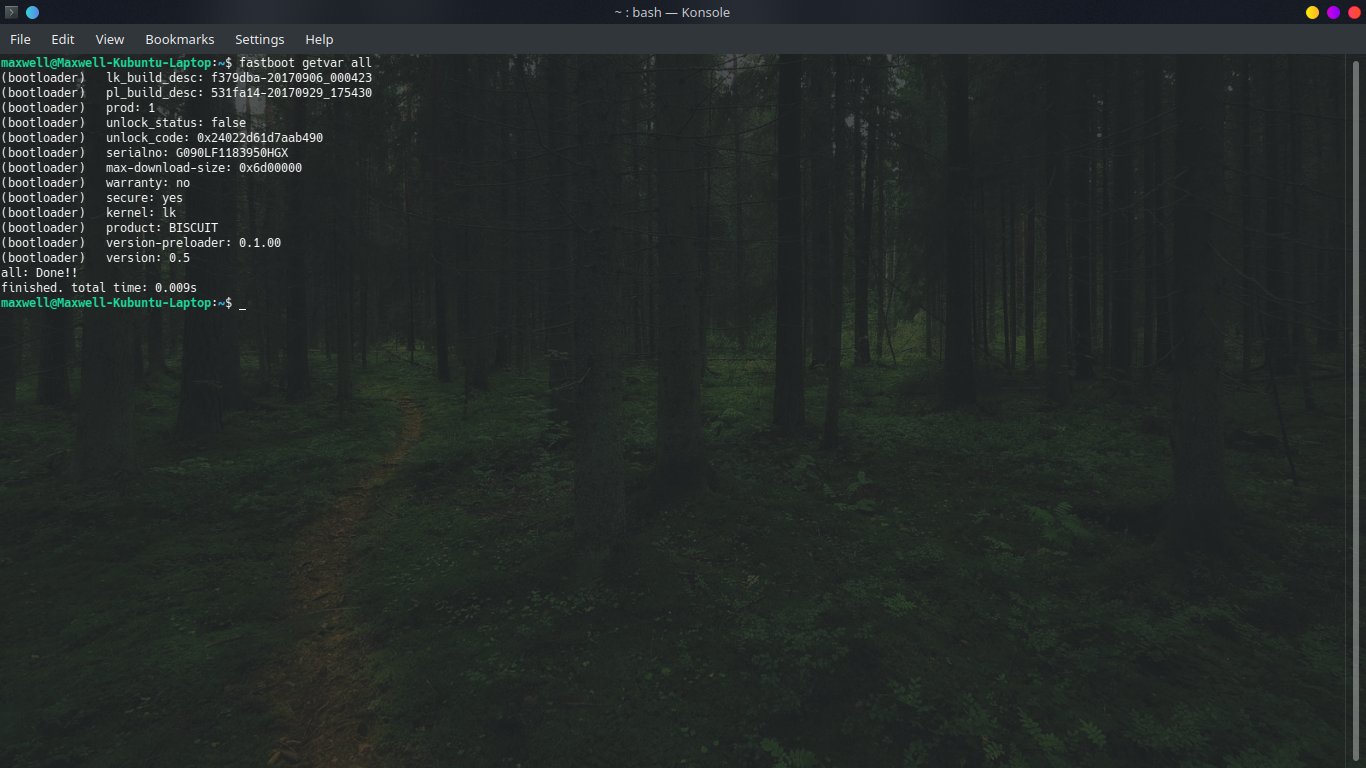The image size is (1366, 768).
Task: Click the unlock_code hex value
Action: tap(260, 138)
